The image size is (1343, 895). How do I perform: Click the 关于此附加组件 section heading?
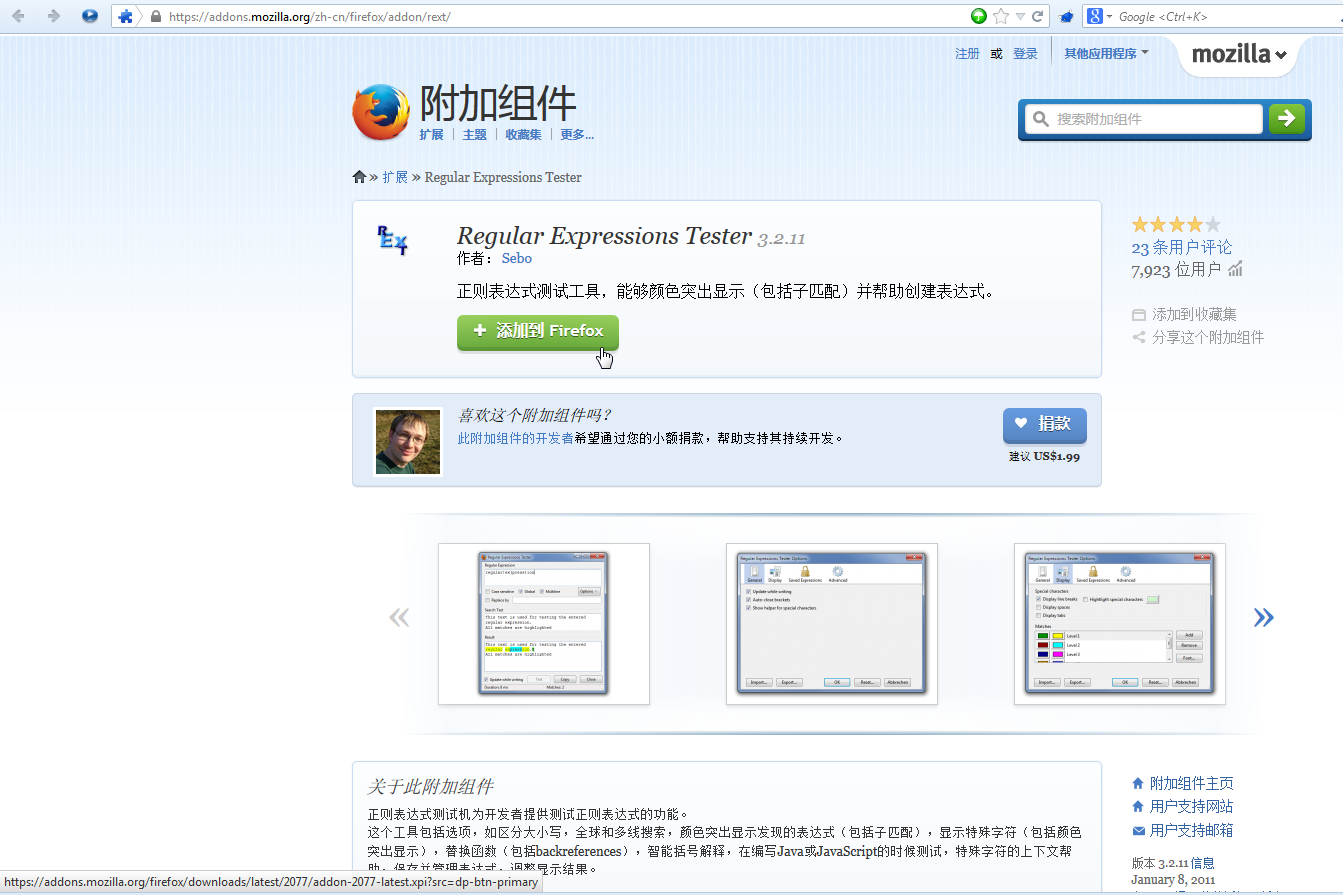(x=430, y=786)
